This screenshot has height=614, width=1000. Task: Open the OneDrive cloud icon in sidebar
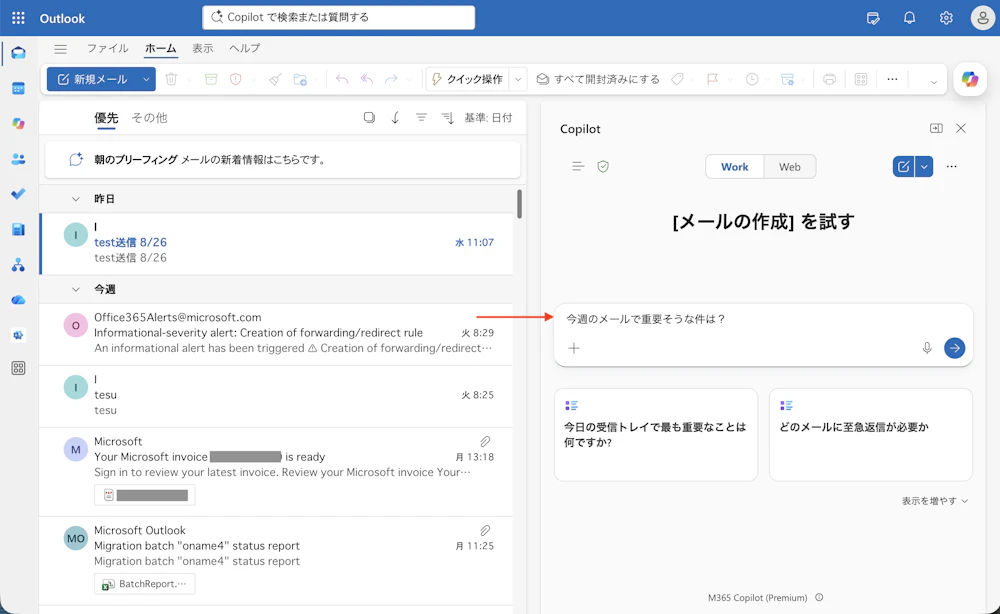click(x=18, y=300)
